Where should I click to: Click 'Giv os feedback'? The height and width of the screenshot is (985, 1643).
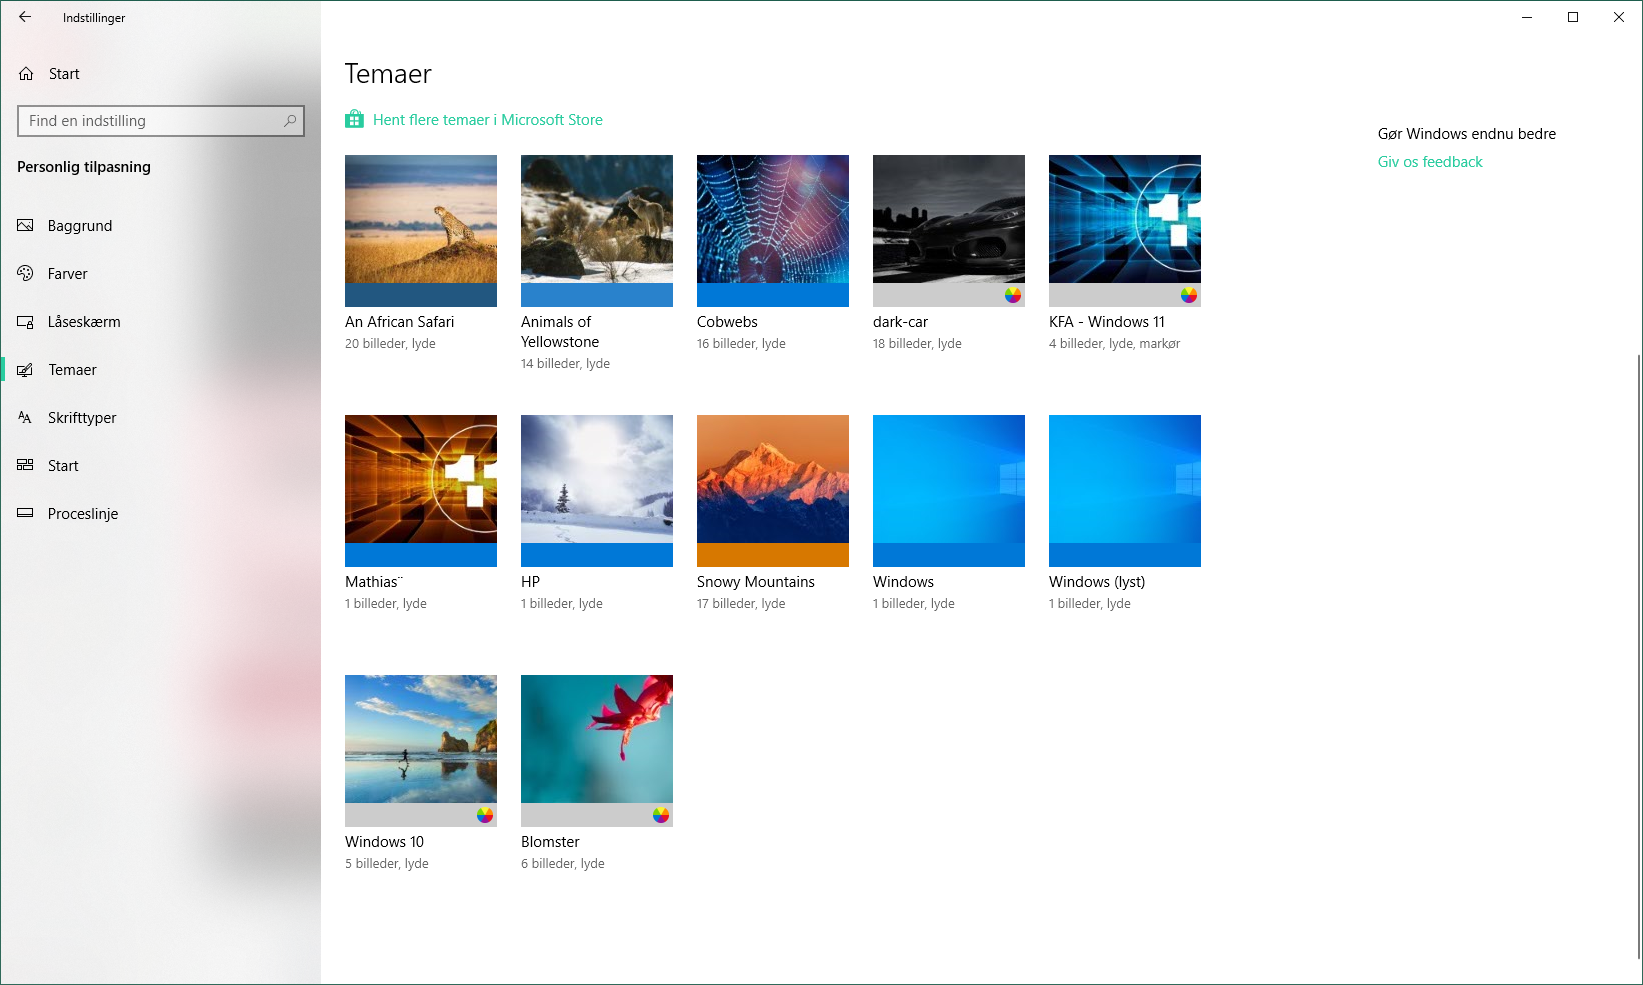point(1429,161)
